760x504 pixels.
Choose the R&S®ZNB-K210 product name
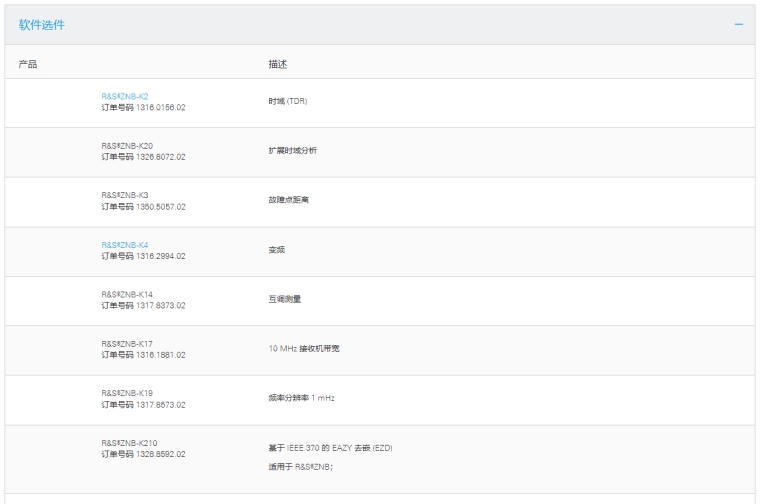coord(129,443)
